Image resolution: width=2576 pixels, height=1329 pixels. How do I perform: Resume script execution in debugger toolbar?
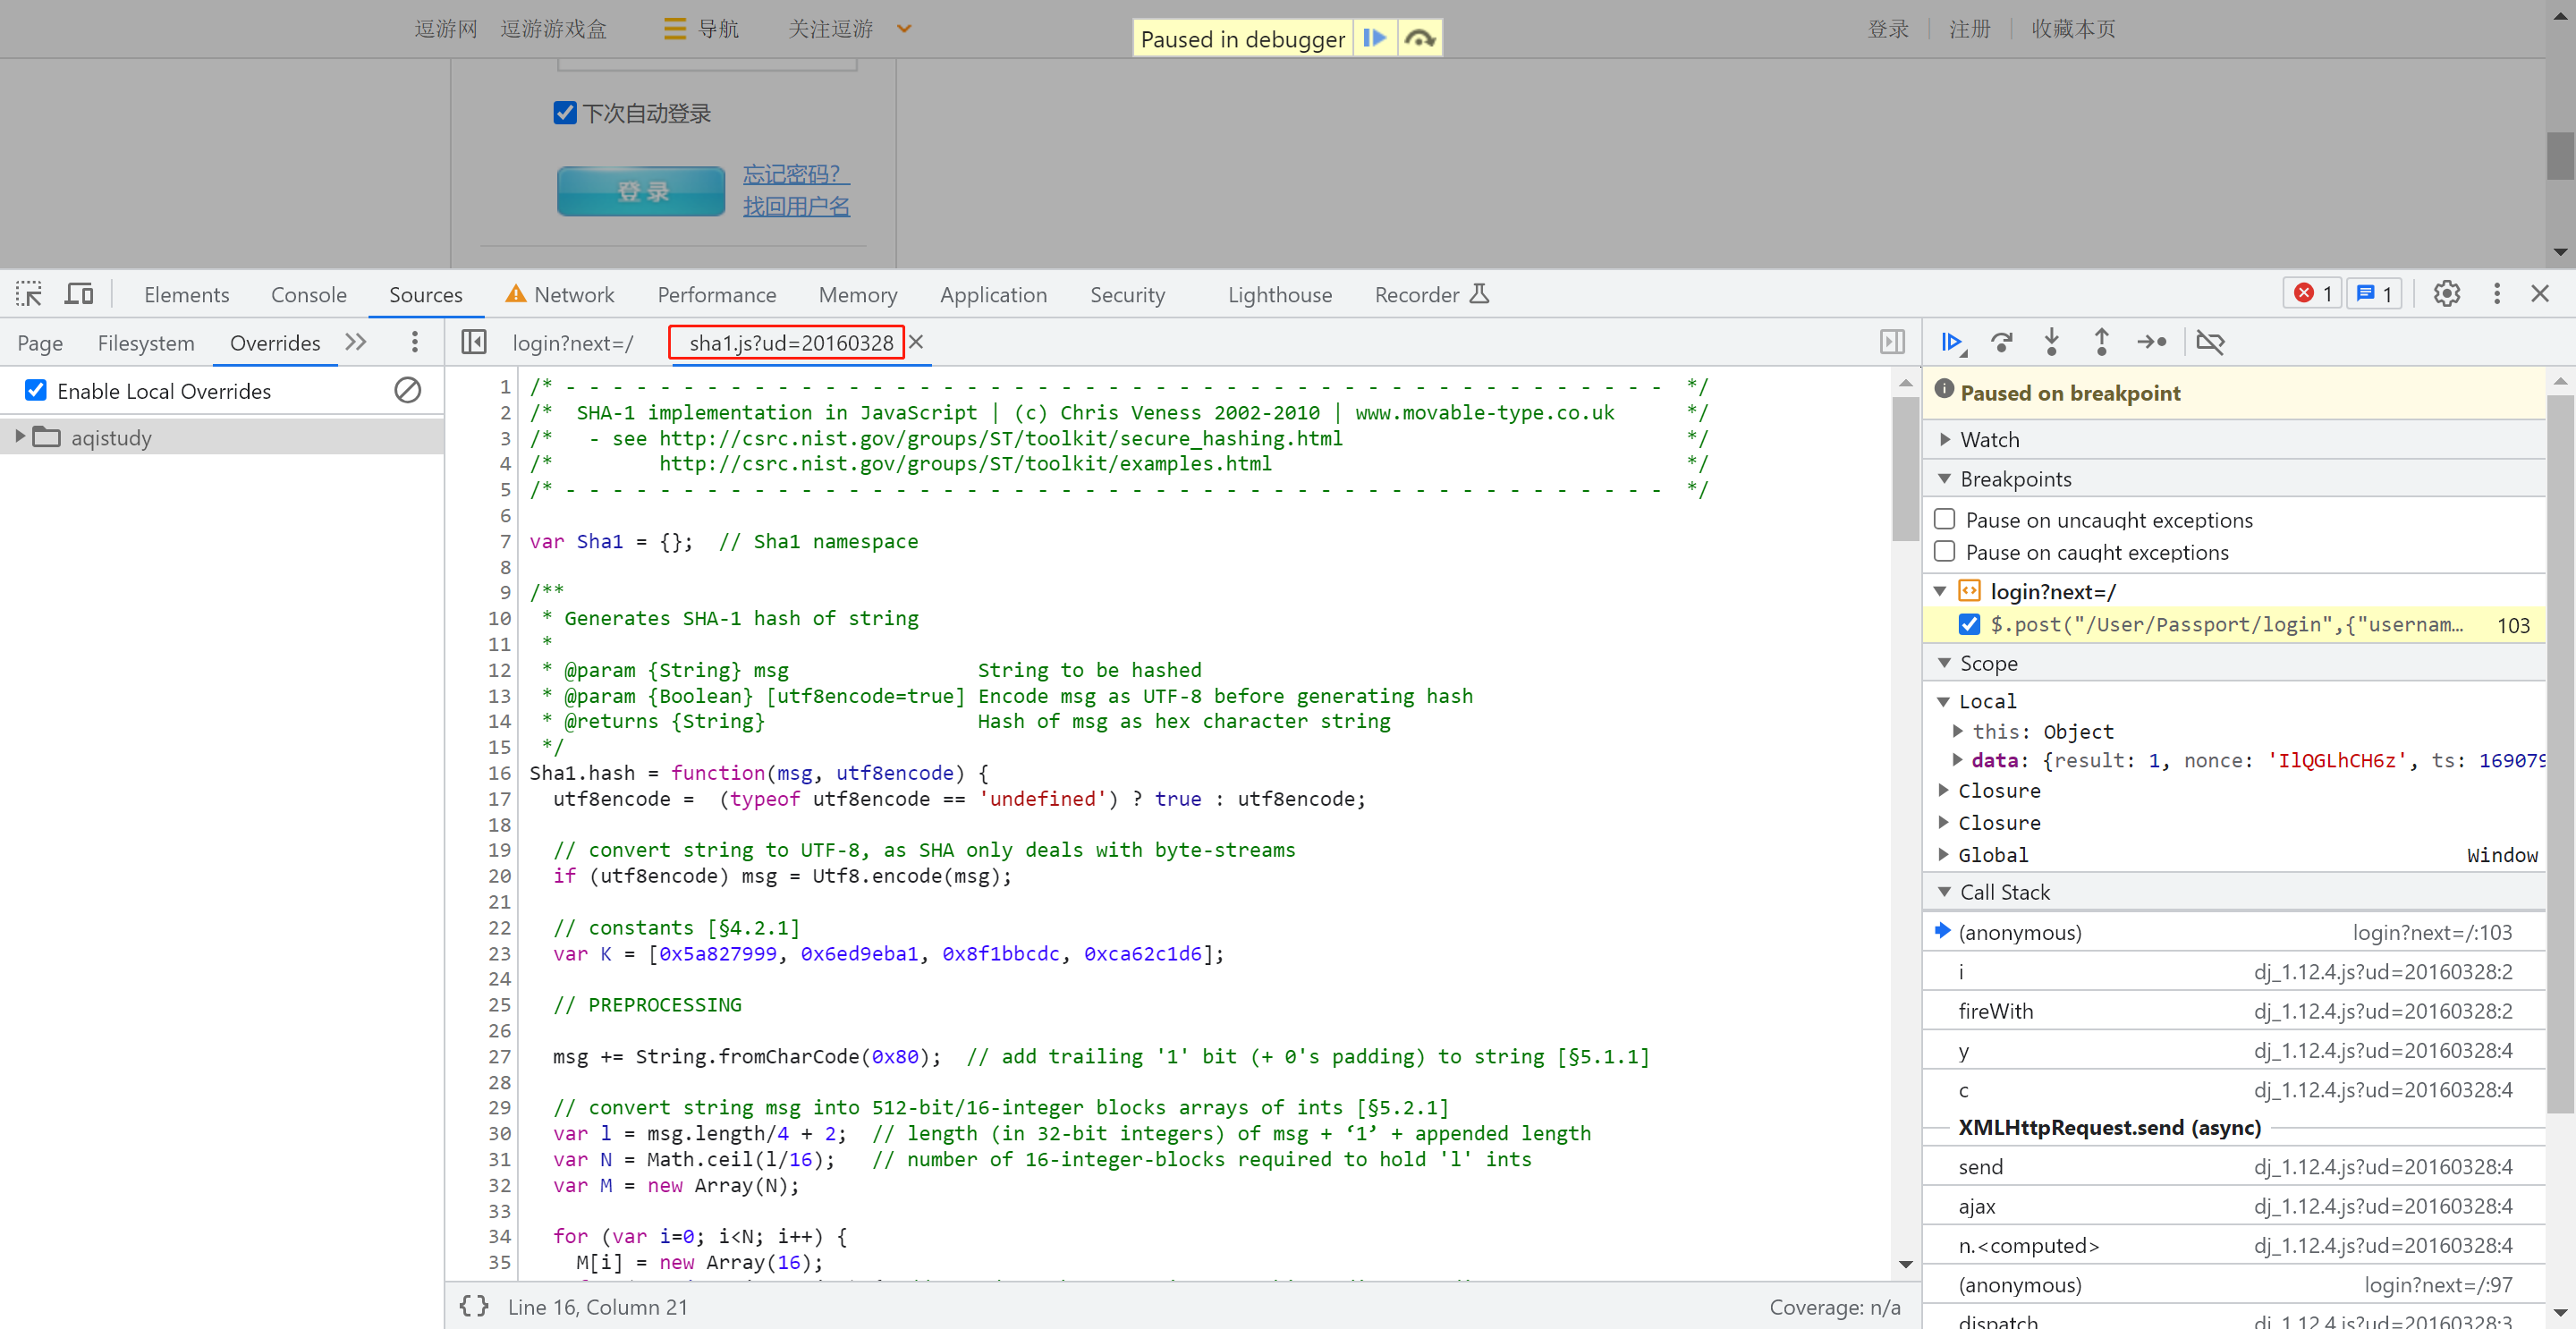point(1951,342)
